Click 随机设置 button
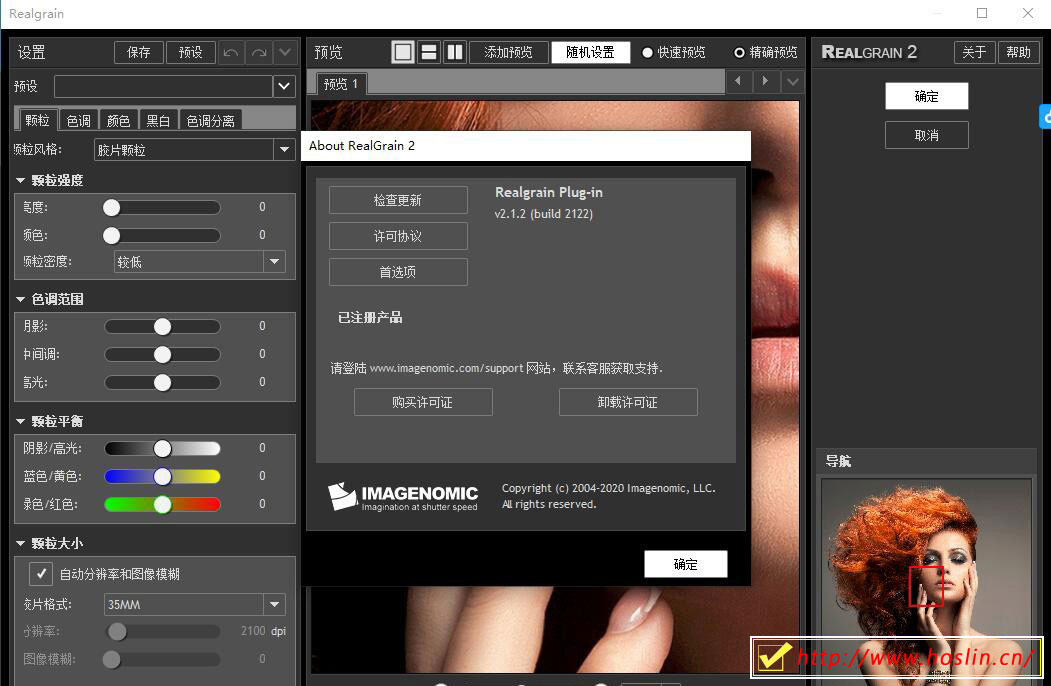This screenshot has height=686, width=1051. (x=591, y=52)
